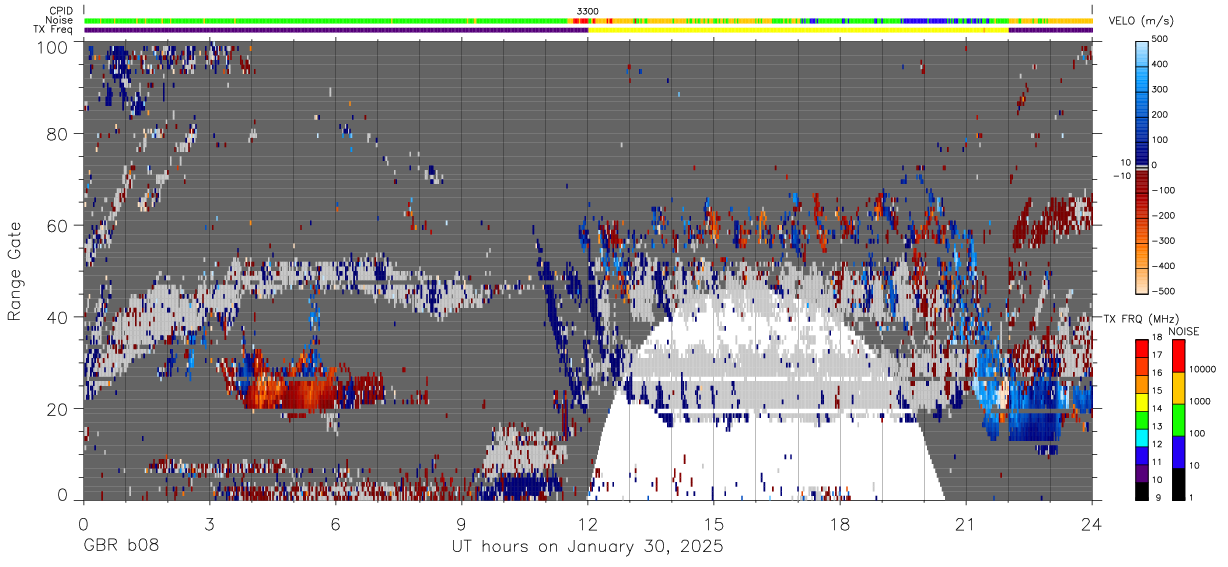The image size is (1228, 567).
Task: Click the pale orange bottom of velocity colorbar
Action: pos(1144,282)
